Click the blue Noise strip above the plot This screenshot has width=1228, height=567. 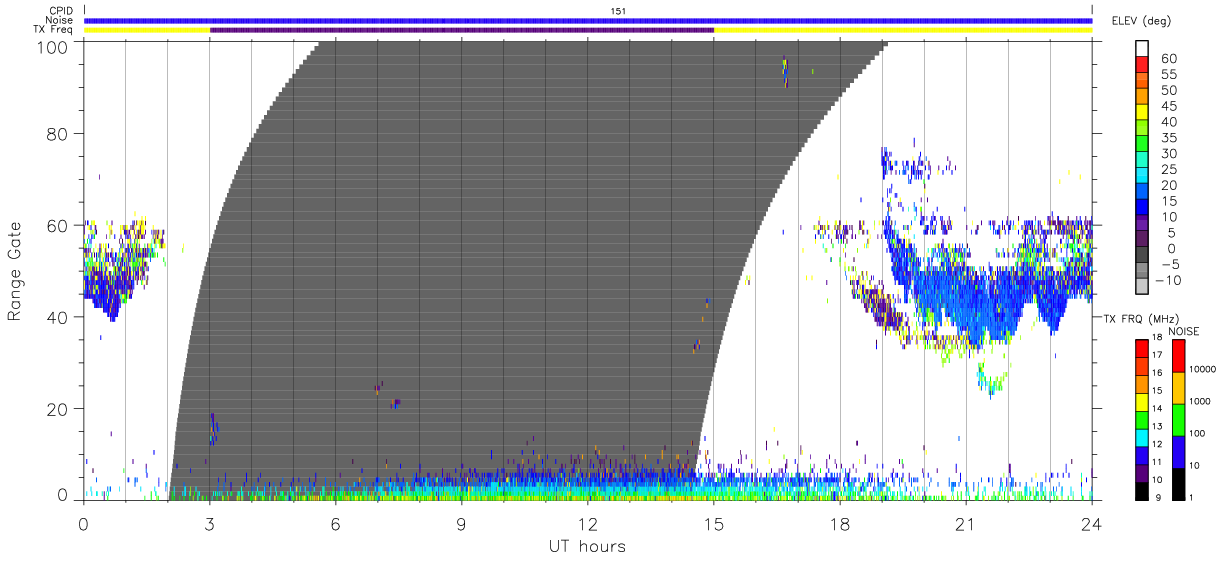588,20
